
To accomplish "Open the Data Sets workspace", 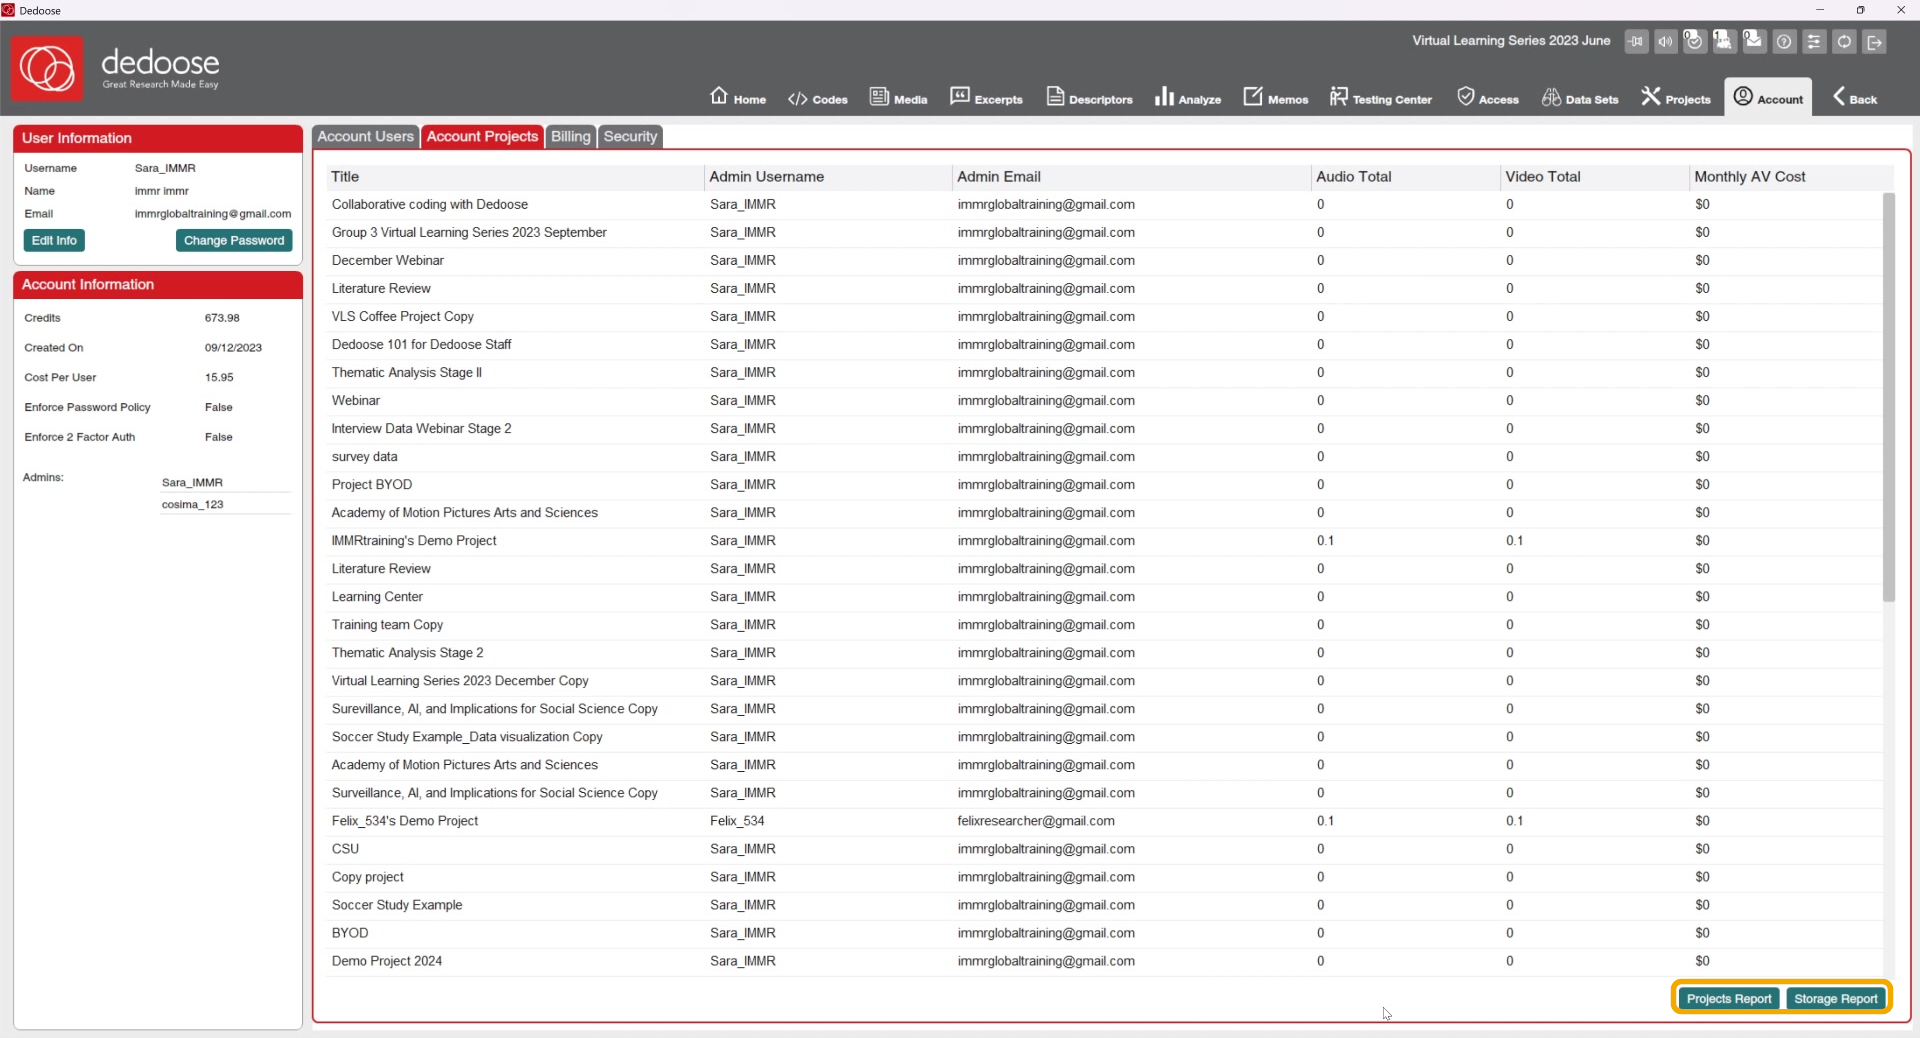I will point(1580,97).
